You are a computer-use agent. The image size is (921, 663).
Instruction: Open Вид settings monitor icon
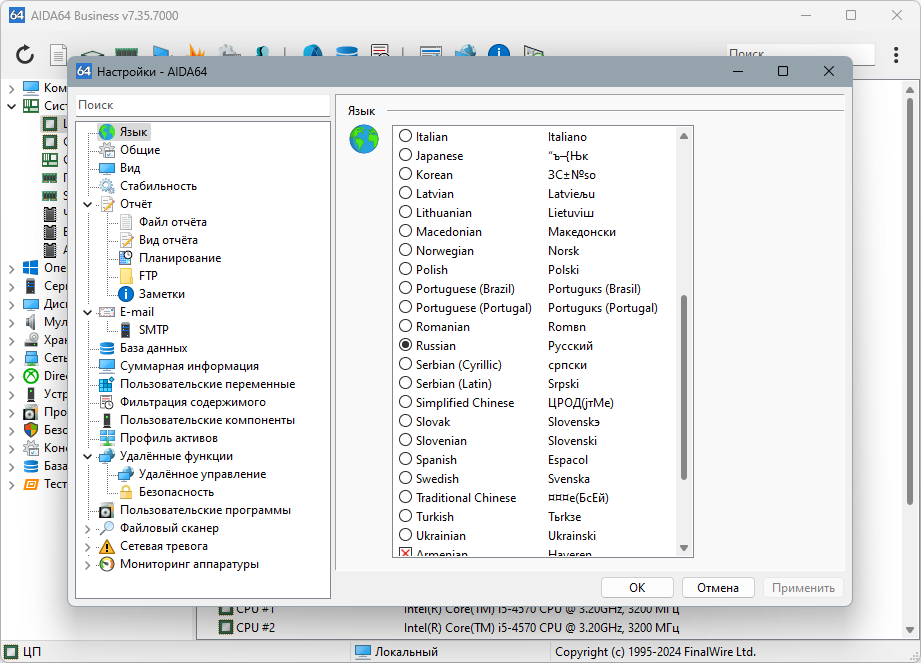(x=107, y=169)
